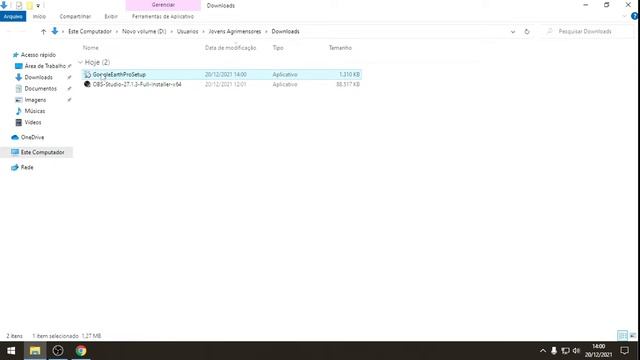640x360 pixels.
Task: Switch to large icons view layout
Action: (633, 336)
